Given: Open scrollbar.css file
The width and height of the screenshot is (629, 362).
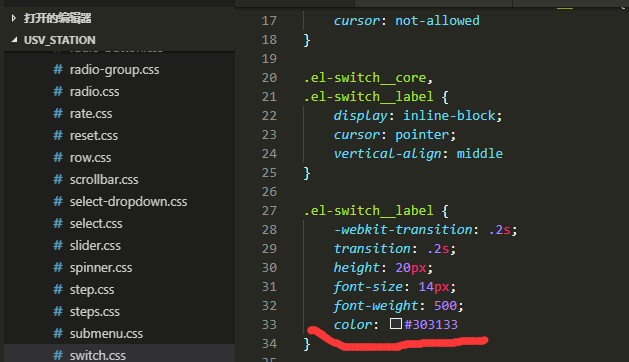Looking at the screenshot, I should click(104, 180).
